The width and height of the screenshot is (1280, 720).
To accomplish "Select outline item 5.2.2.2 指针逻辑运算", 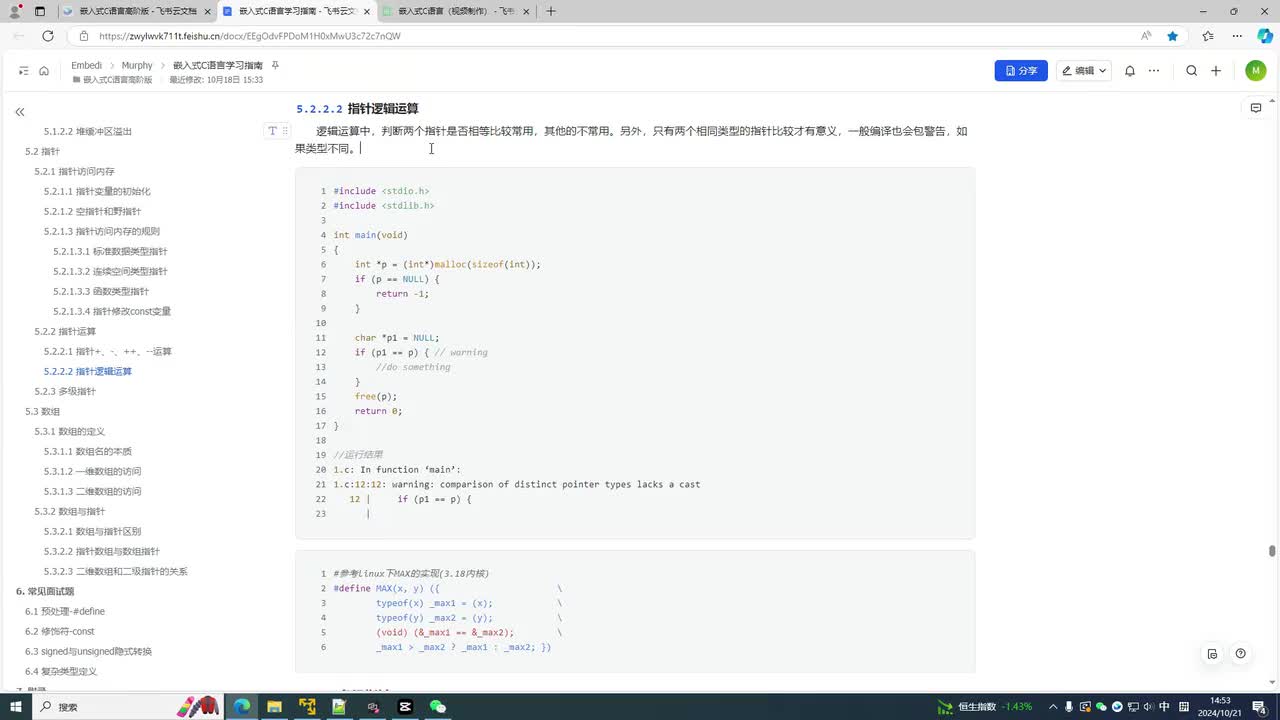I will 88,371.
